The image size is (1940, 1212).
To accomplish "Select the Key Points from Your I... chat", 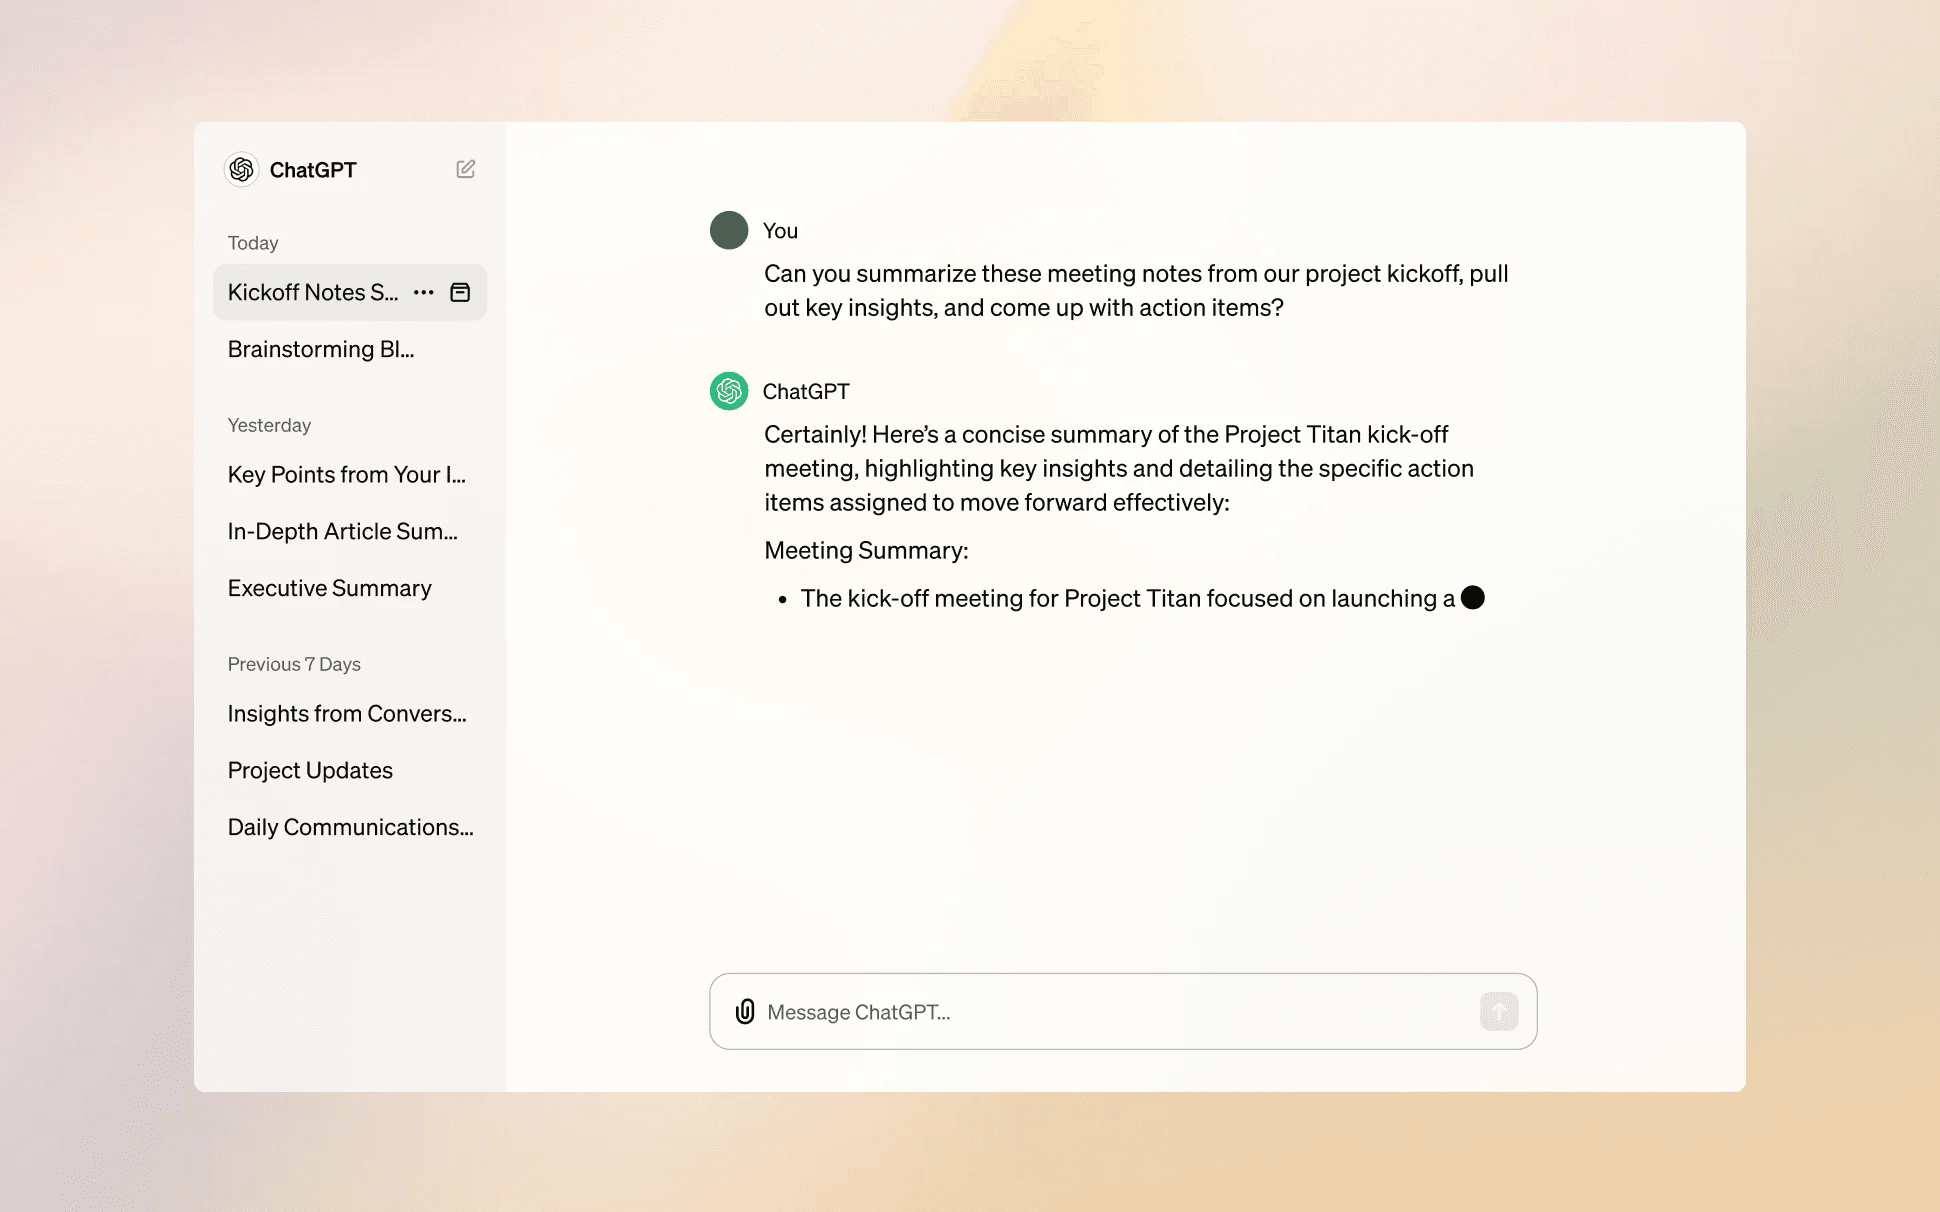I will 348,473.
